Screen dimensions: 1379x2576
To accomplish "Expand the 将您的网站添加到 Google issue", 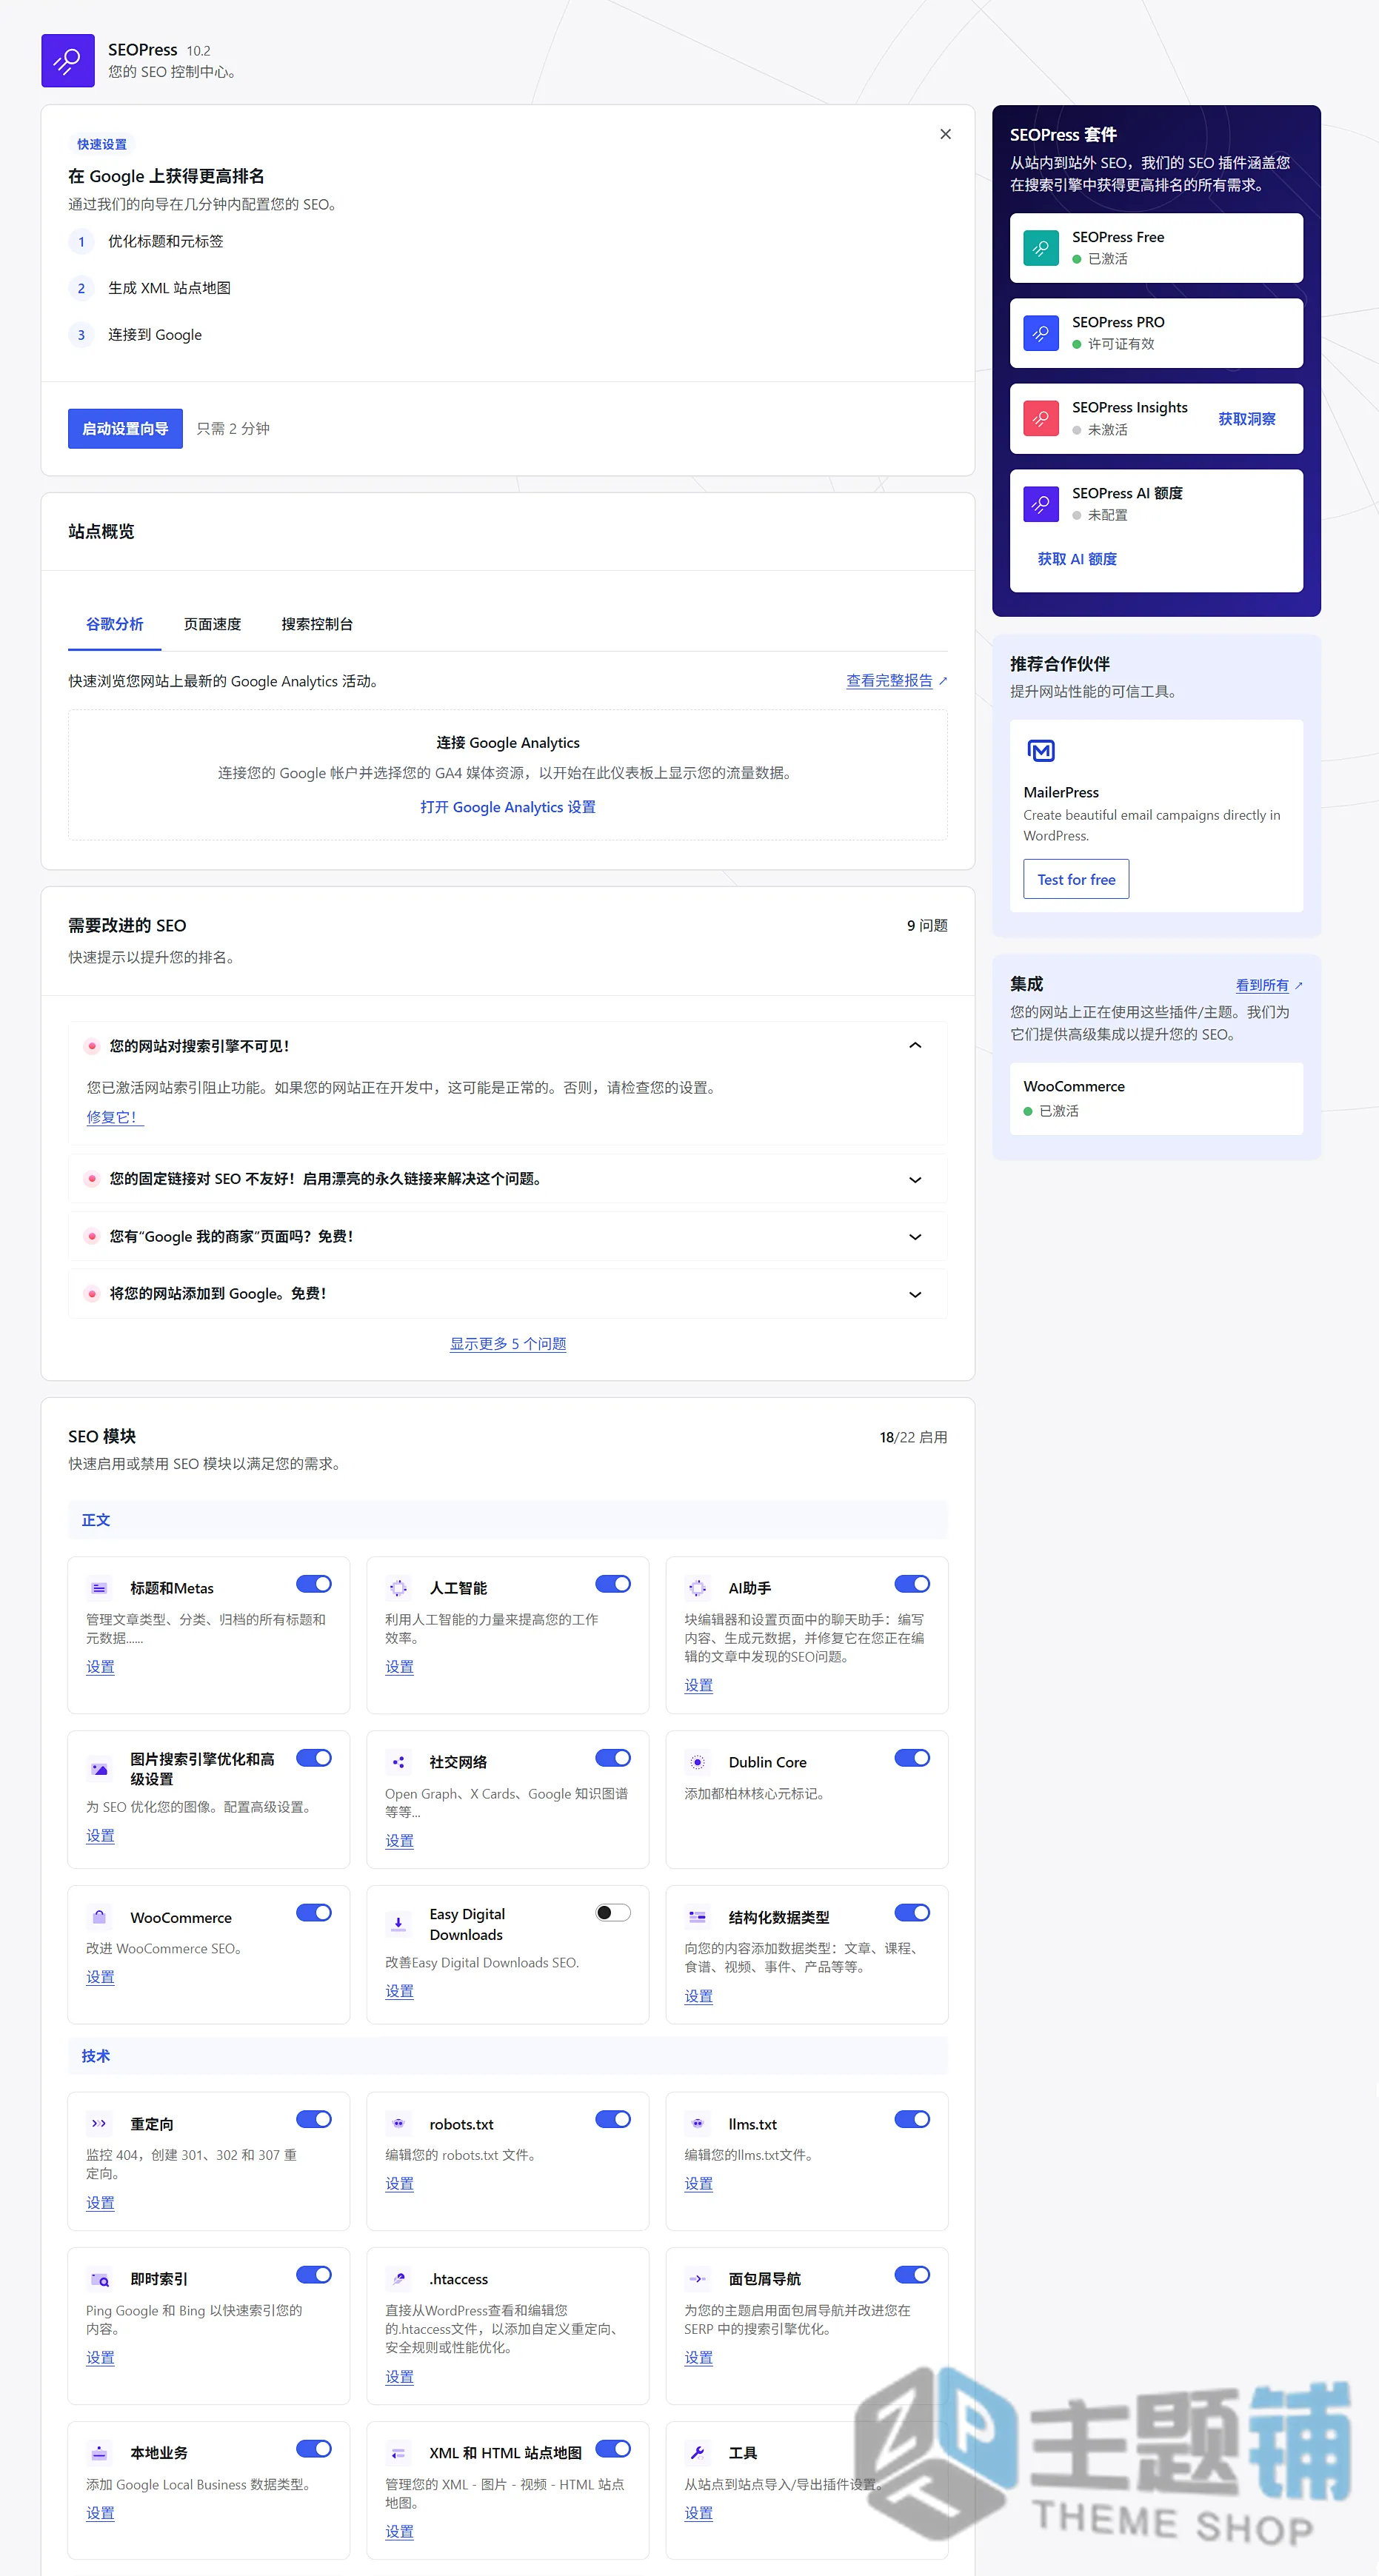I will (x=915, y=1294).
